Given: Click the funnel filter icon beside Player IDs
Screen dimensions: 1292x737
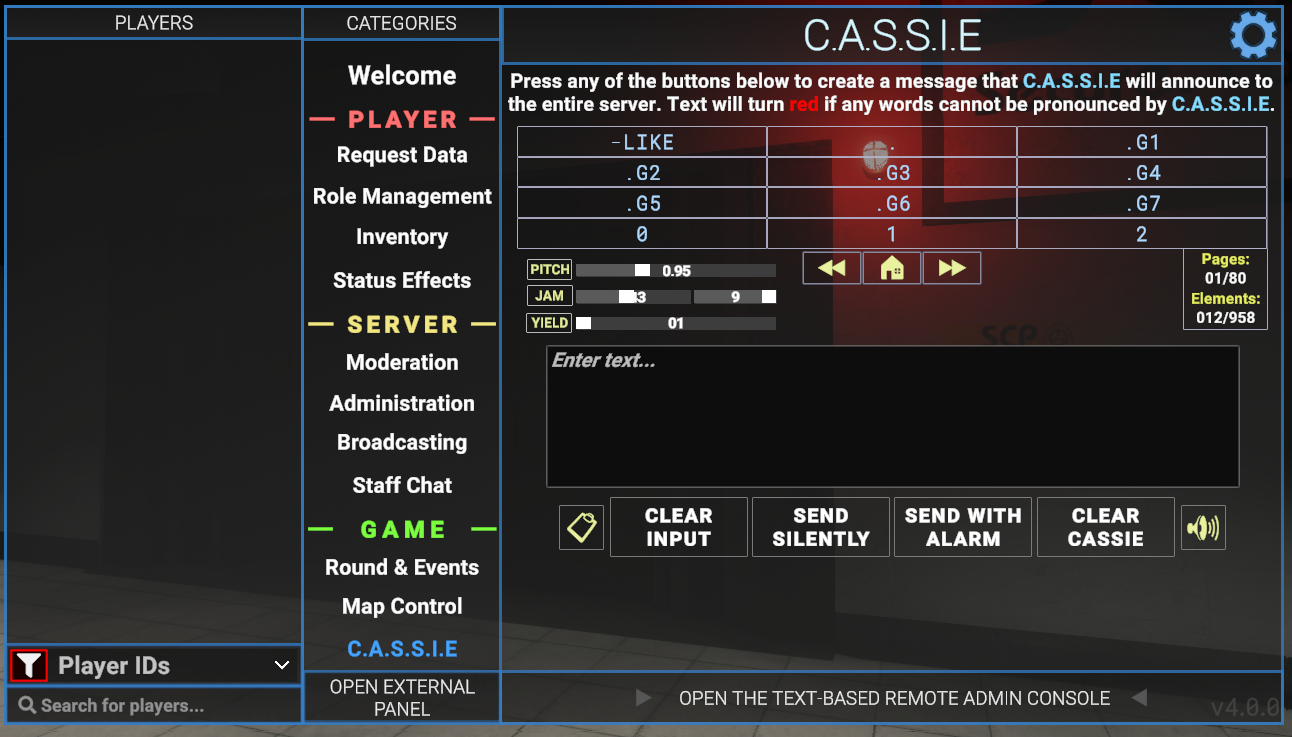Looking at the screenshot, I should tap(29, 665).
